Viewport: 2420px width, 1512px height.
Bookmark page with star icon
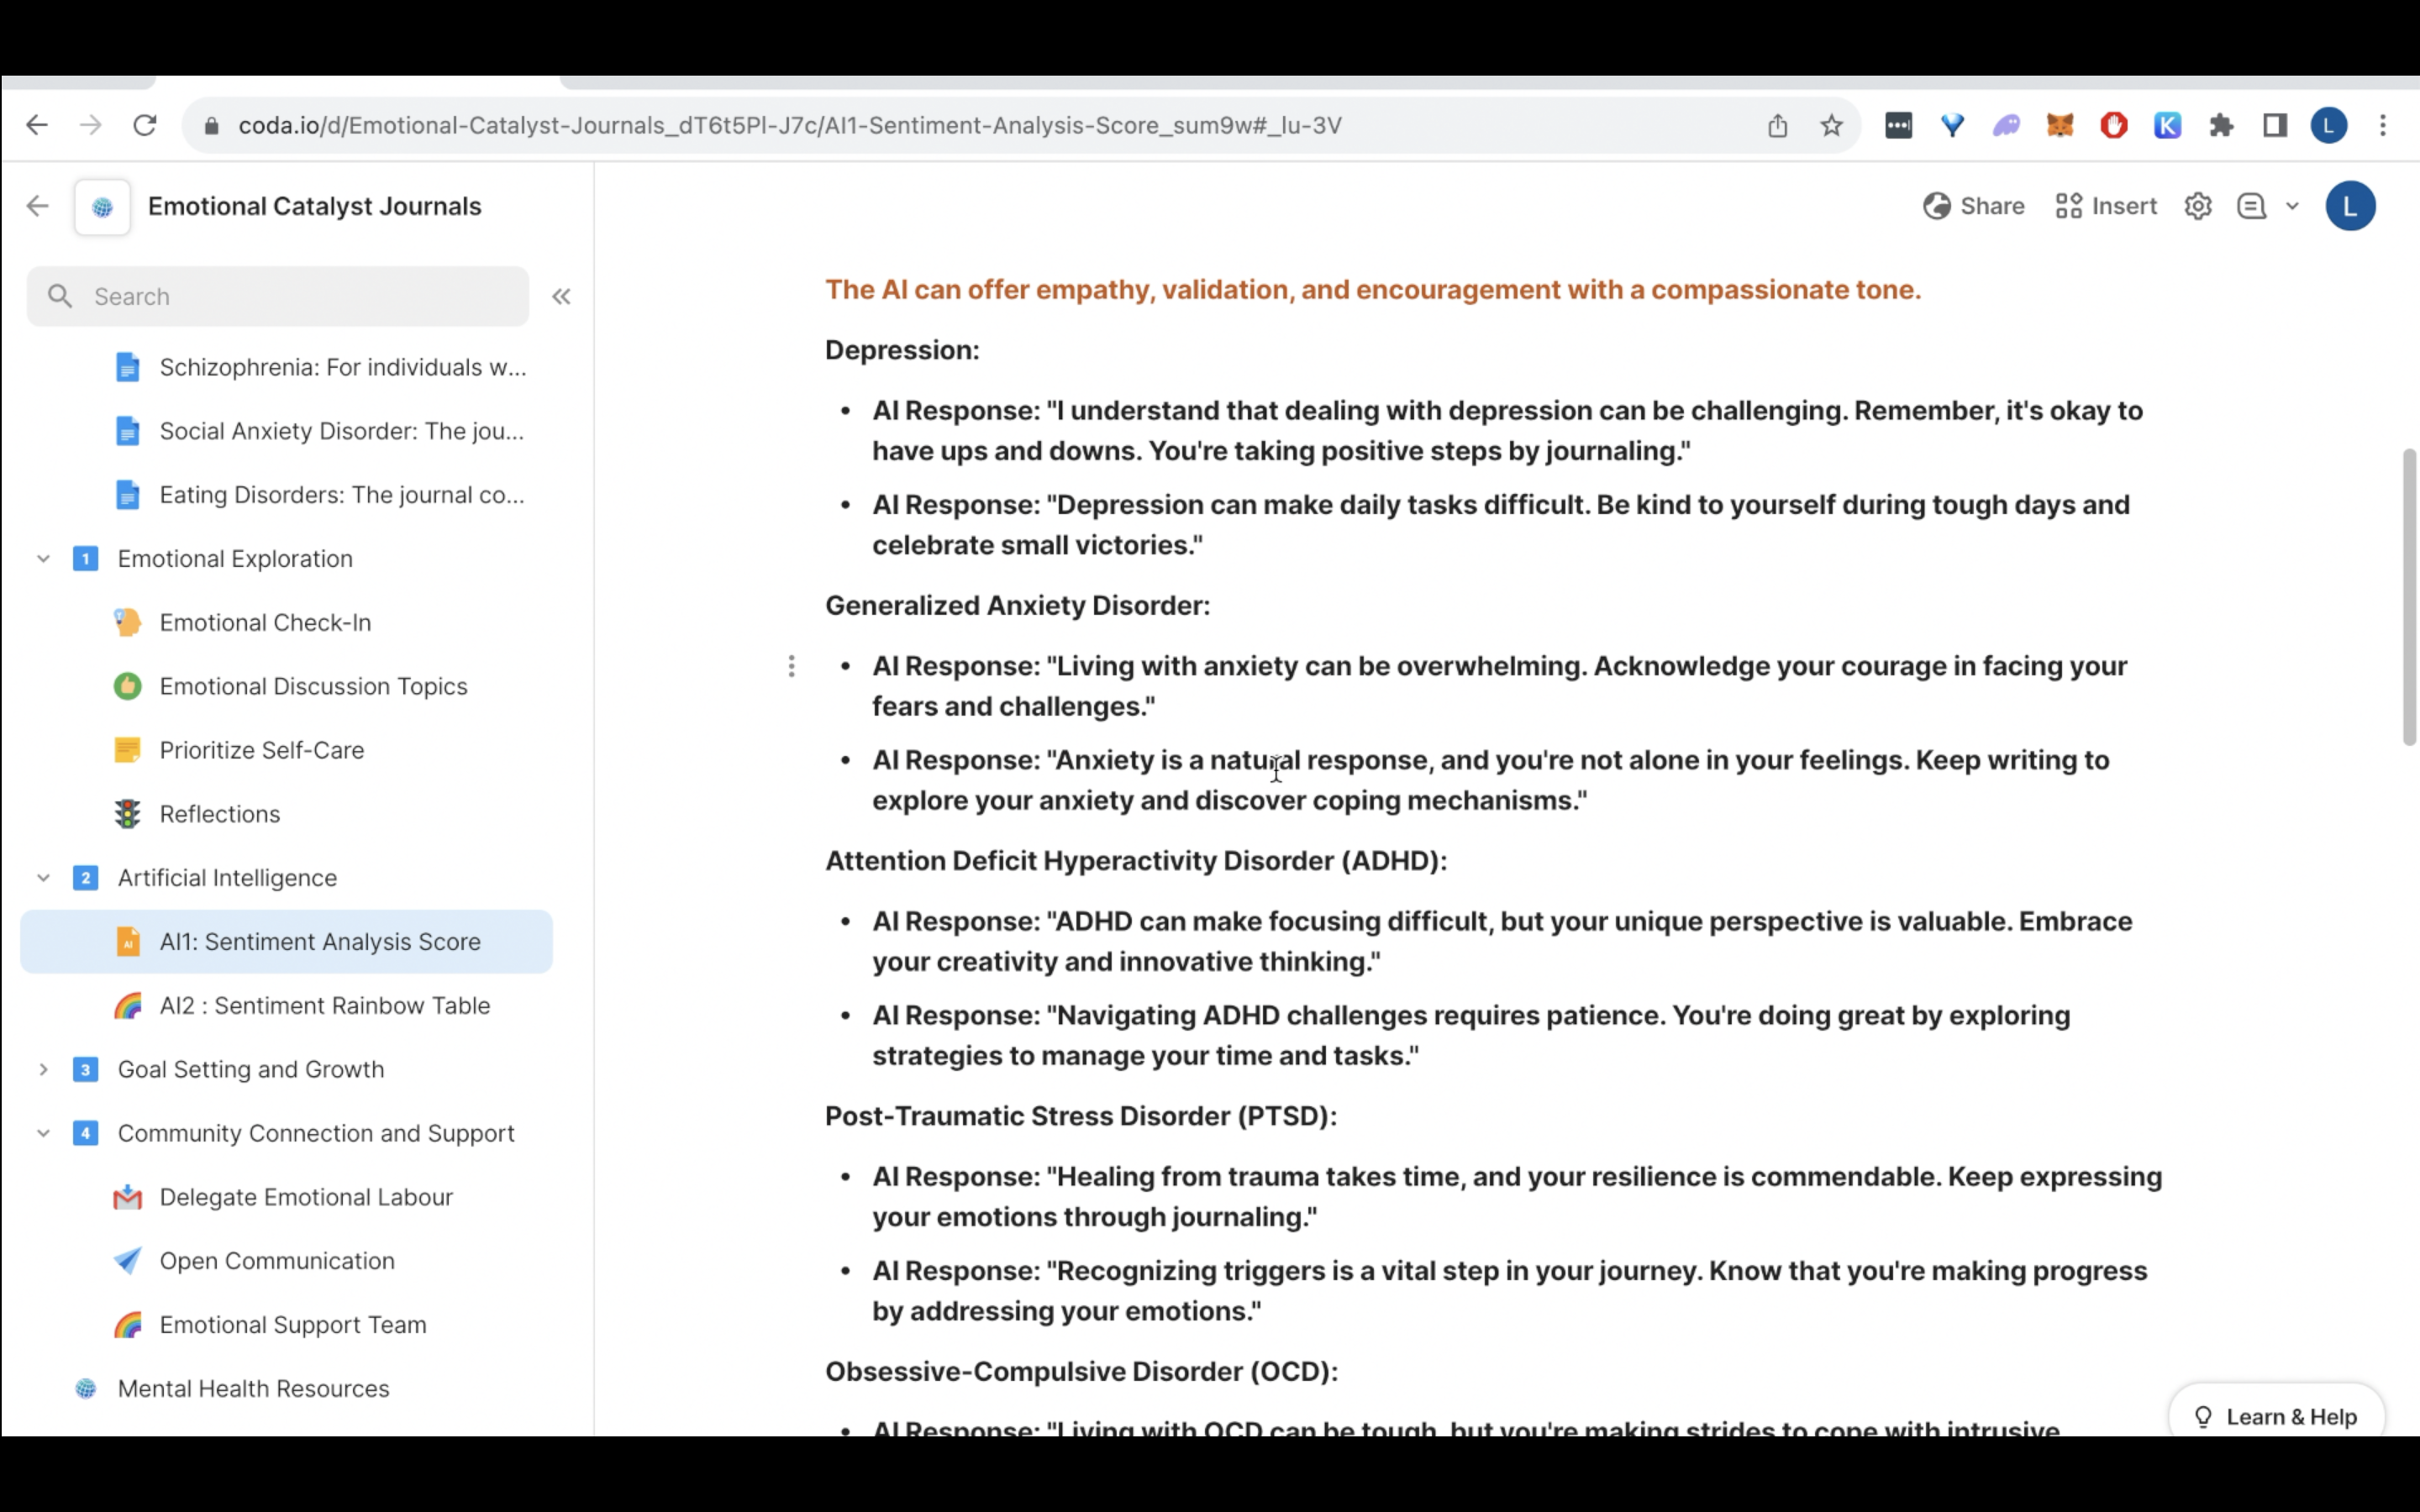pos(1831,126)
